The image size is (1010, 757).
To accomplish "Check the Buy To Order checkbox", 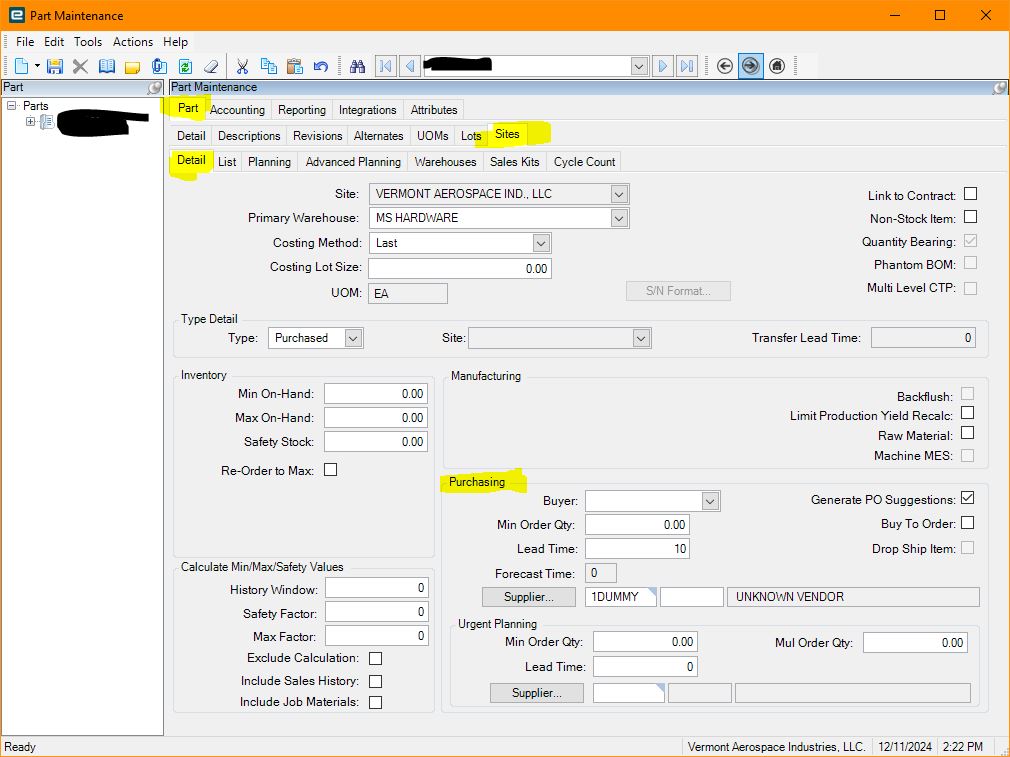I will coord(967,522).
